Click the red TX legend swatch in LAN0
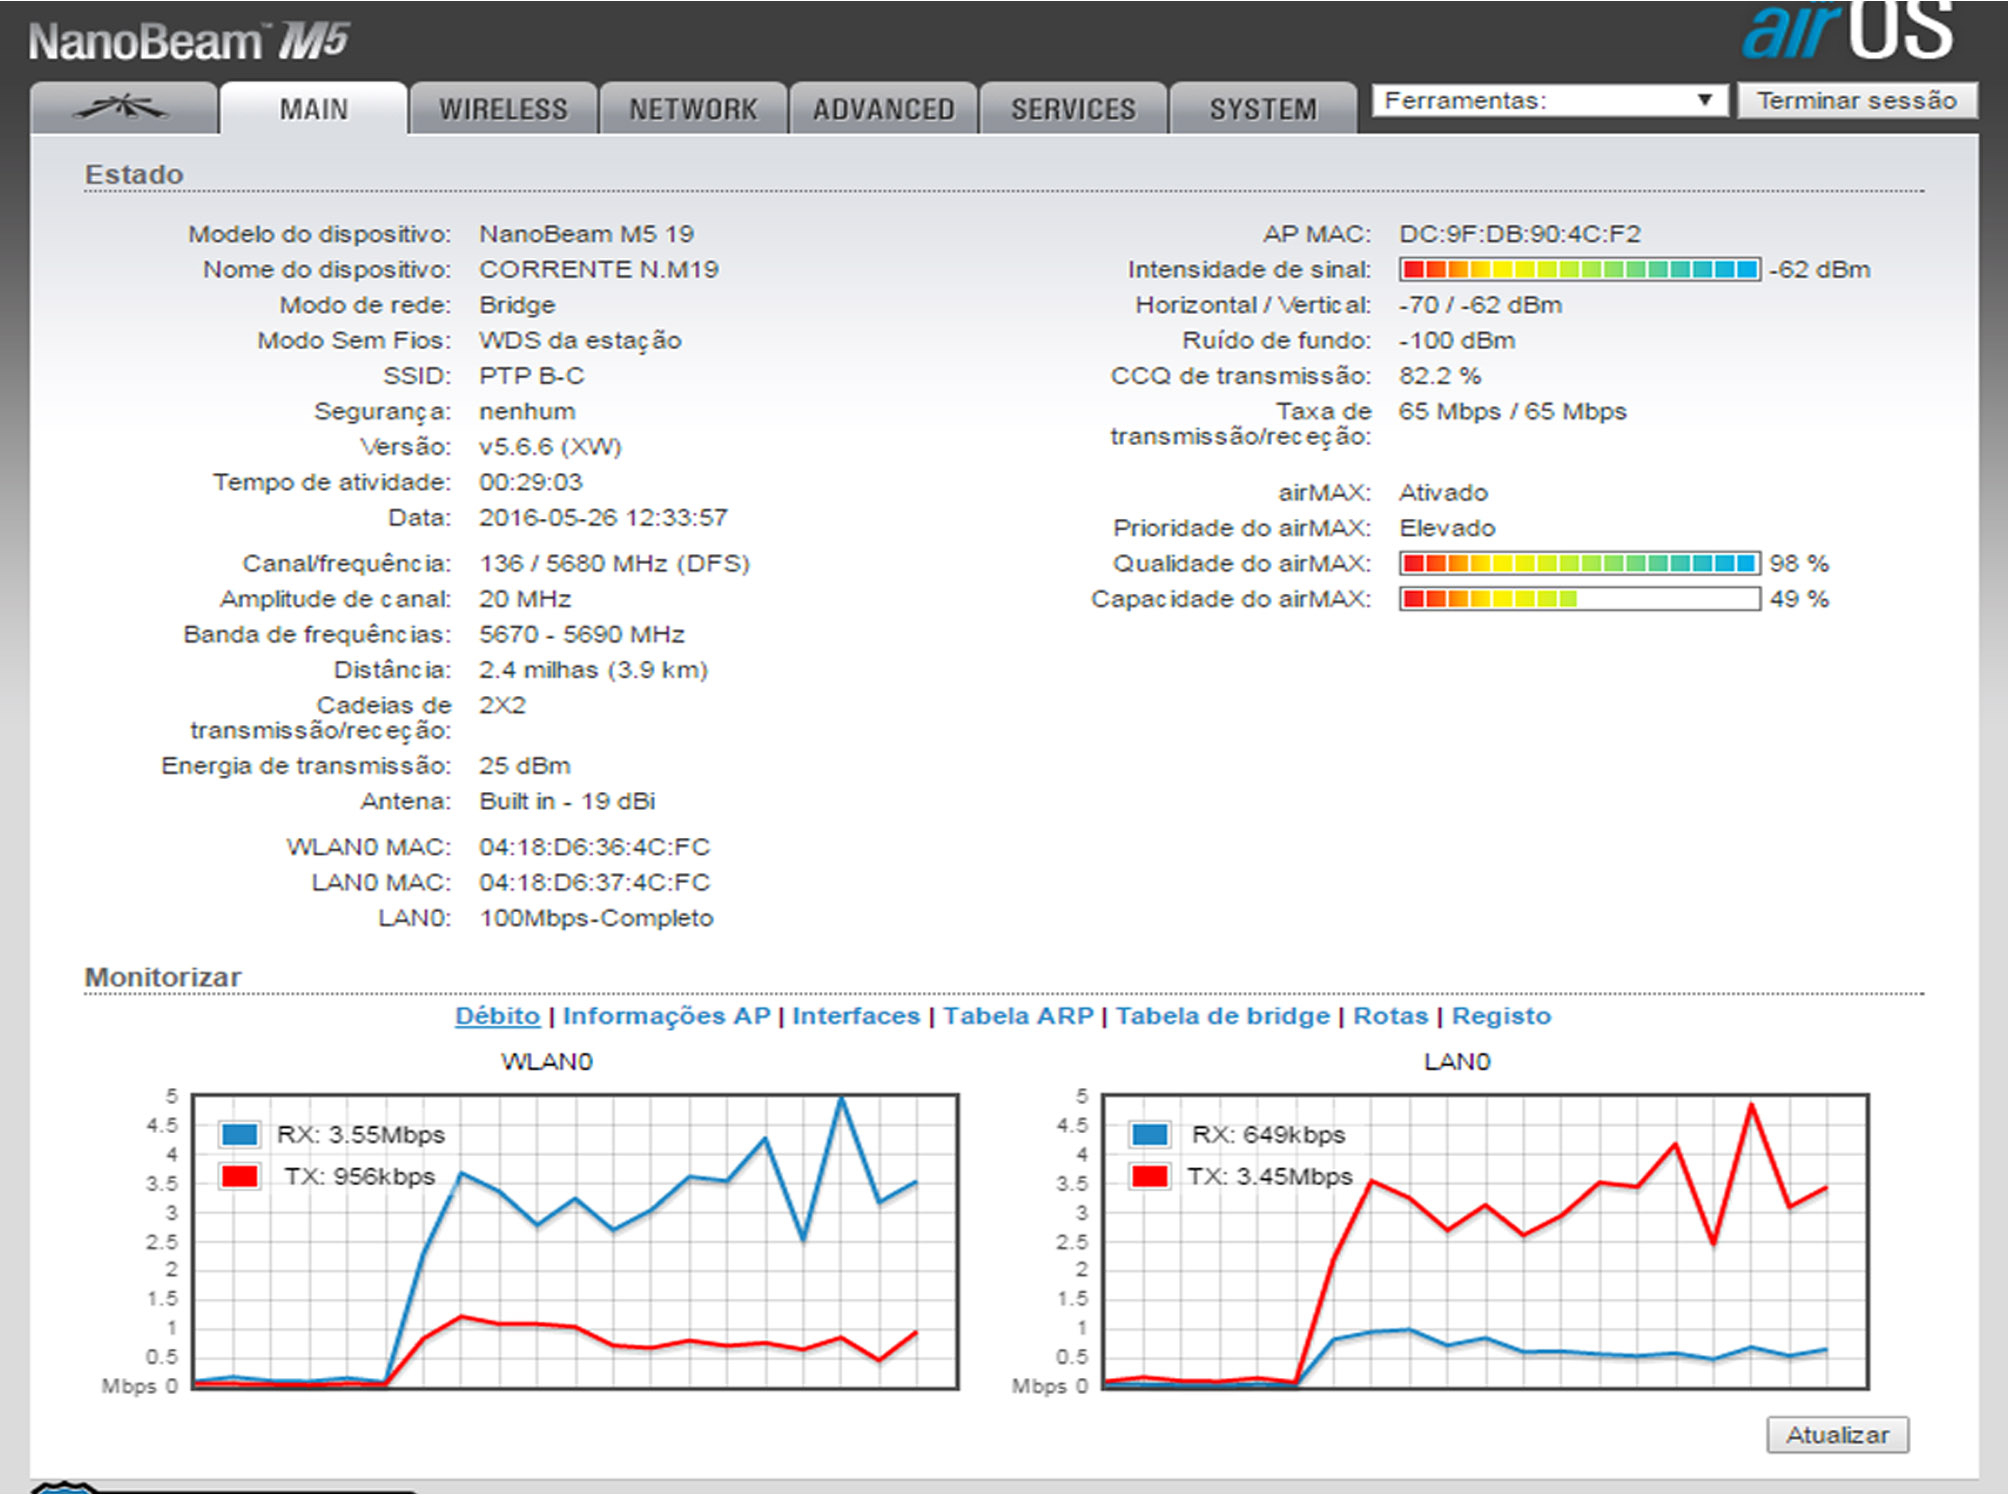This screenshot has height=1495, width=2008. tap(1150, 1176)
